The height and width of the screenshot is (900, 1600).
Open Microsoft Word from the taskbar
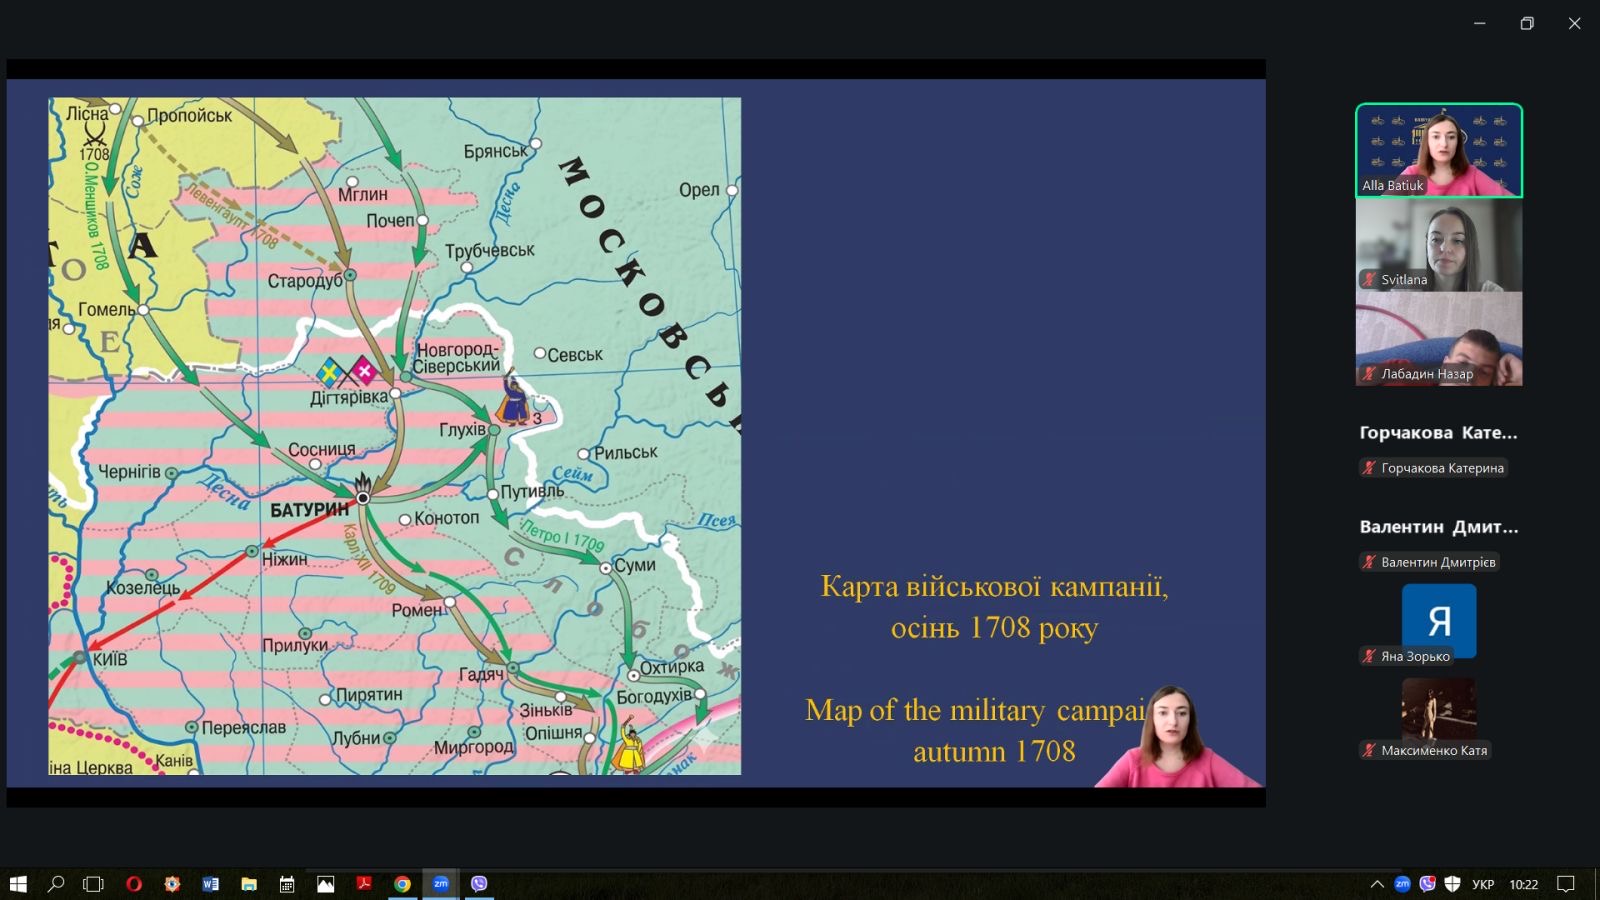point(210,884)
